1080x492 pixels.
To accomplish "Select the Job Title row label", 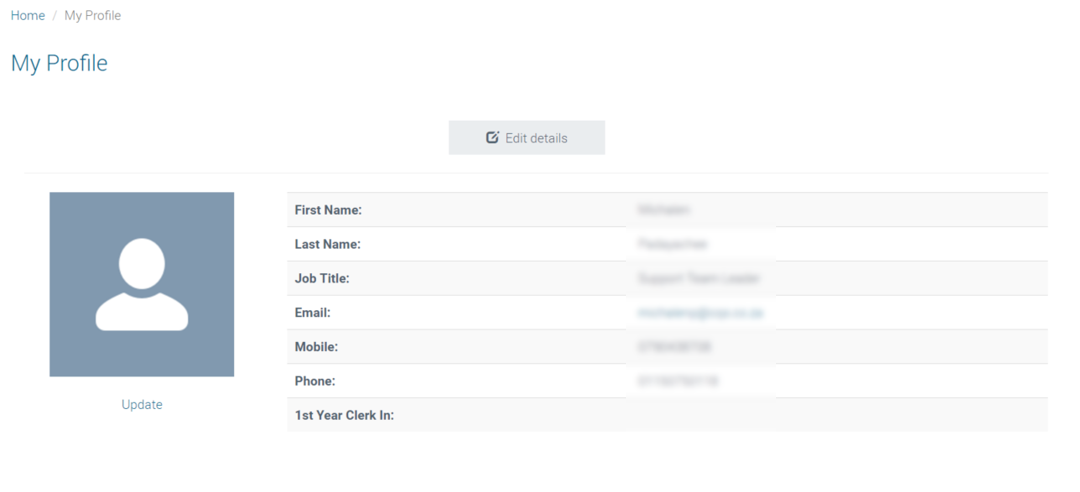I will (322, 278).
